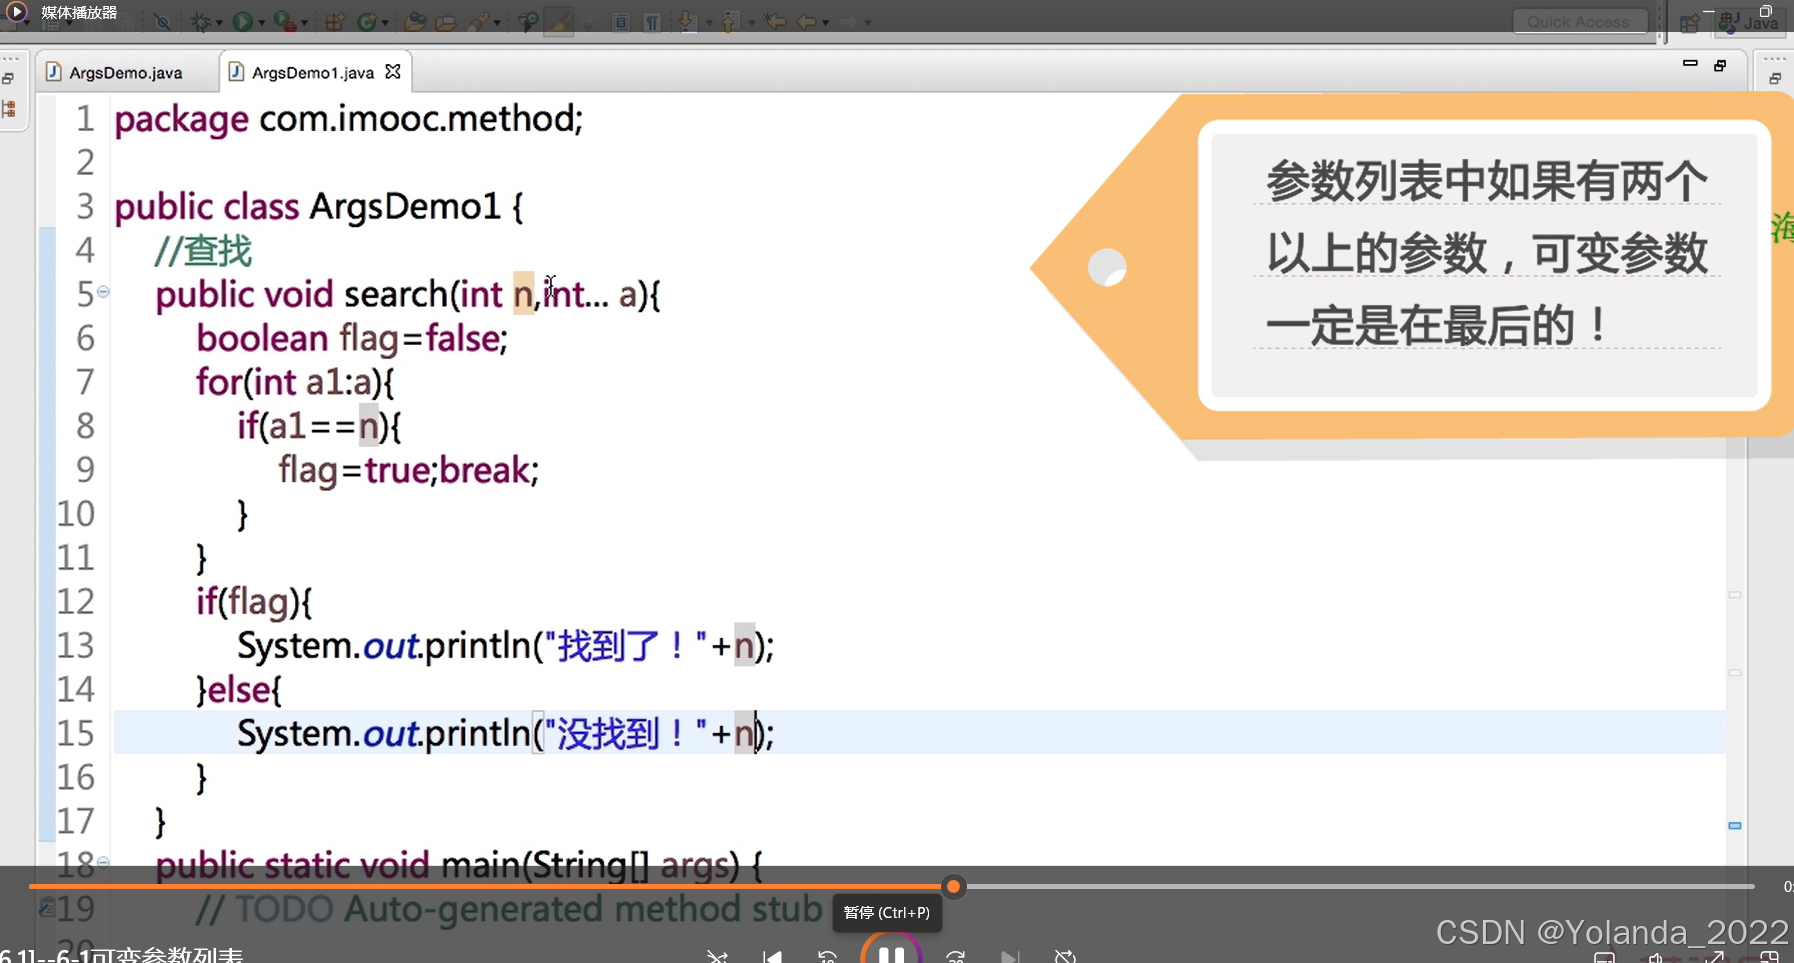Click the media player app logo icon
This screenshot has width=1794, height=963.
coord(17,12)
